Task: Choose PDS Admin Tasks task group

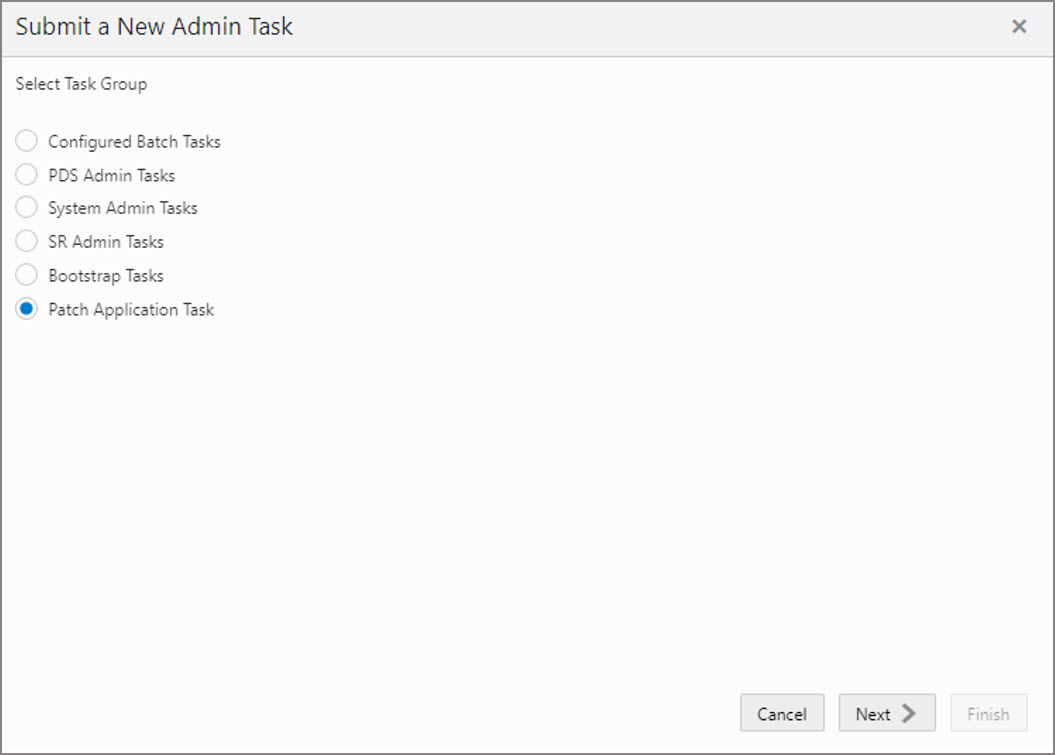Action: pos(26,174)
